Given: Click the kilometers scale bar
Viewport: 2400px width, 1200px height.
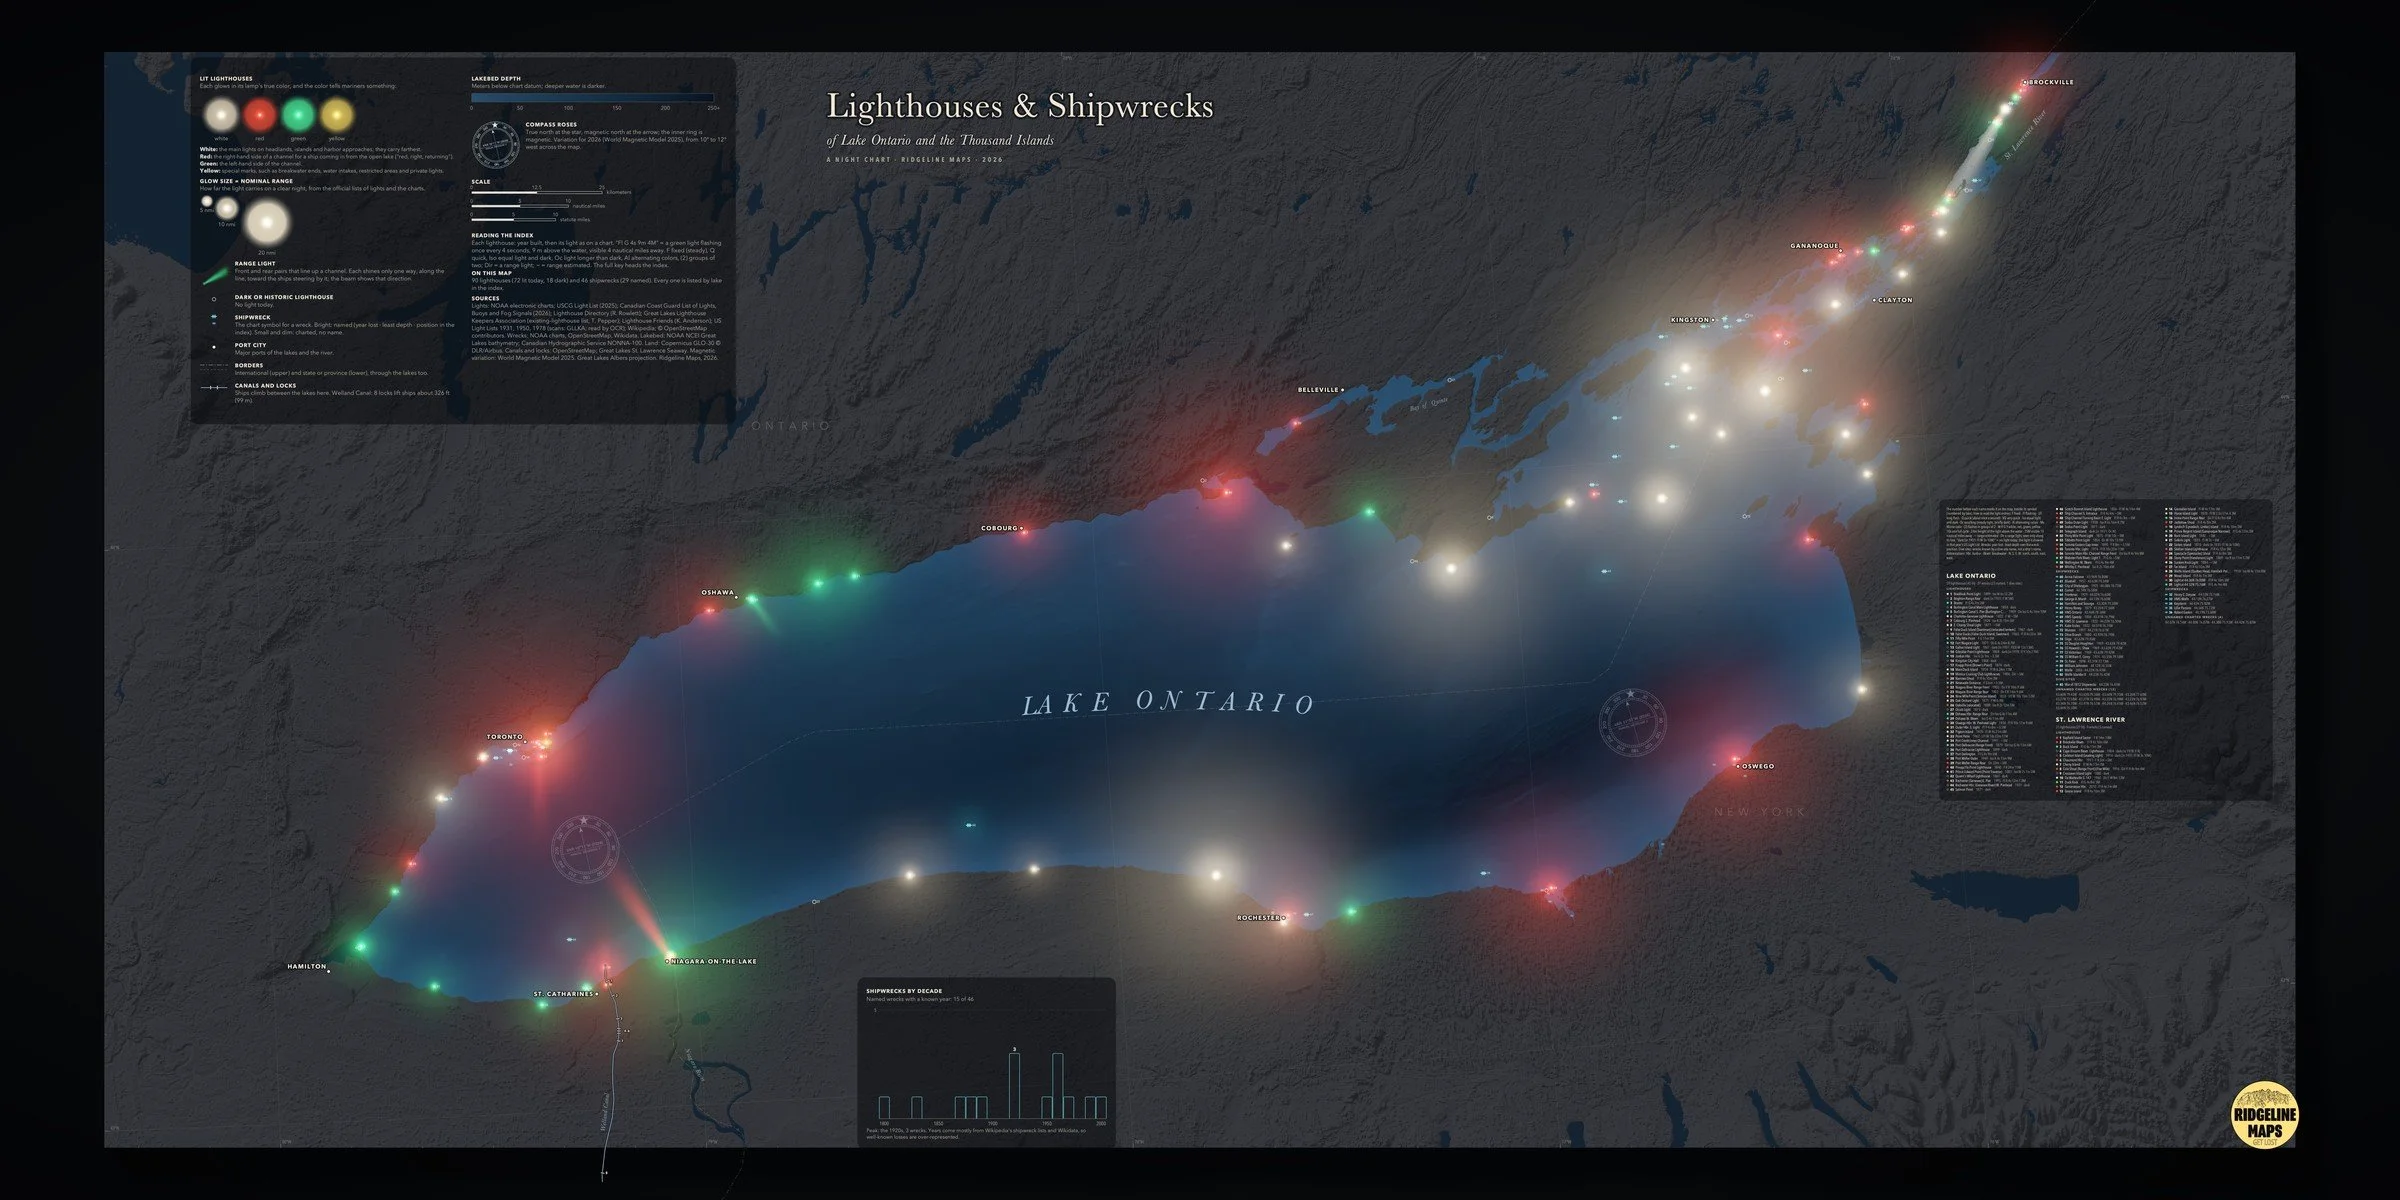Looking at the screenshot, I should 536,190.
